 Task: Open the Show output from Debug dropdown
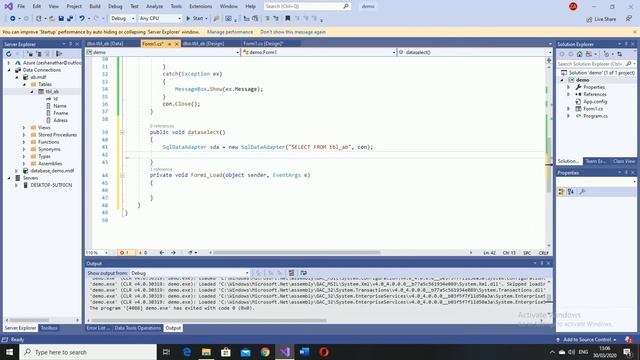pyautogui.click(x=190, y=273)
